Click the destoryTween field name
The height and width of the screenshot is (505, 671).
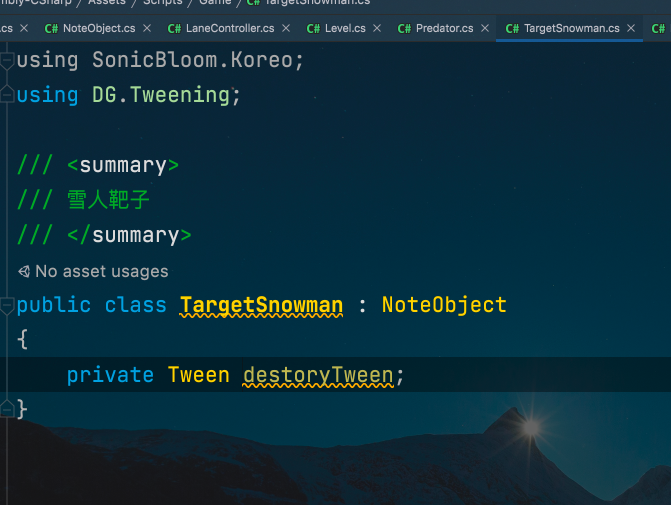tap(318, 376)
